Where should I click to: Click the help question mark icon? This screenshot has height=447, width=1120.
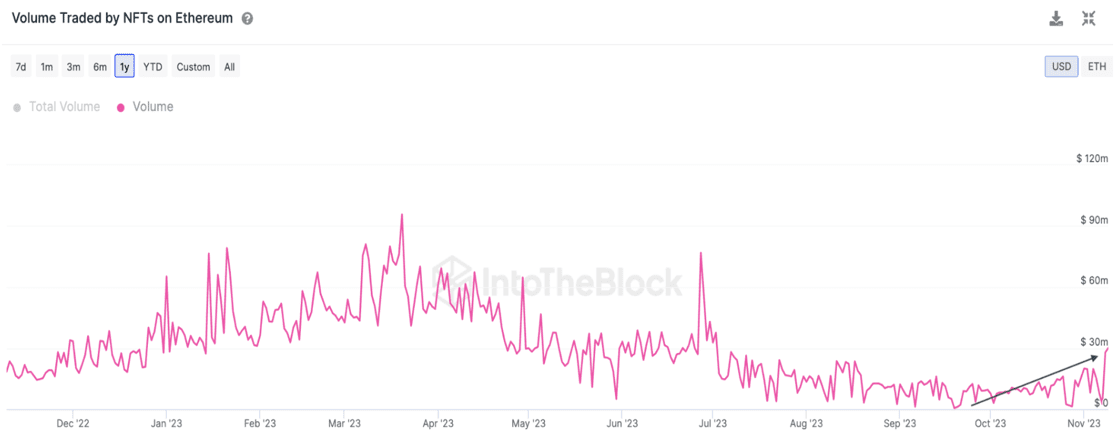coord(247,18)
